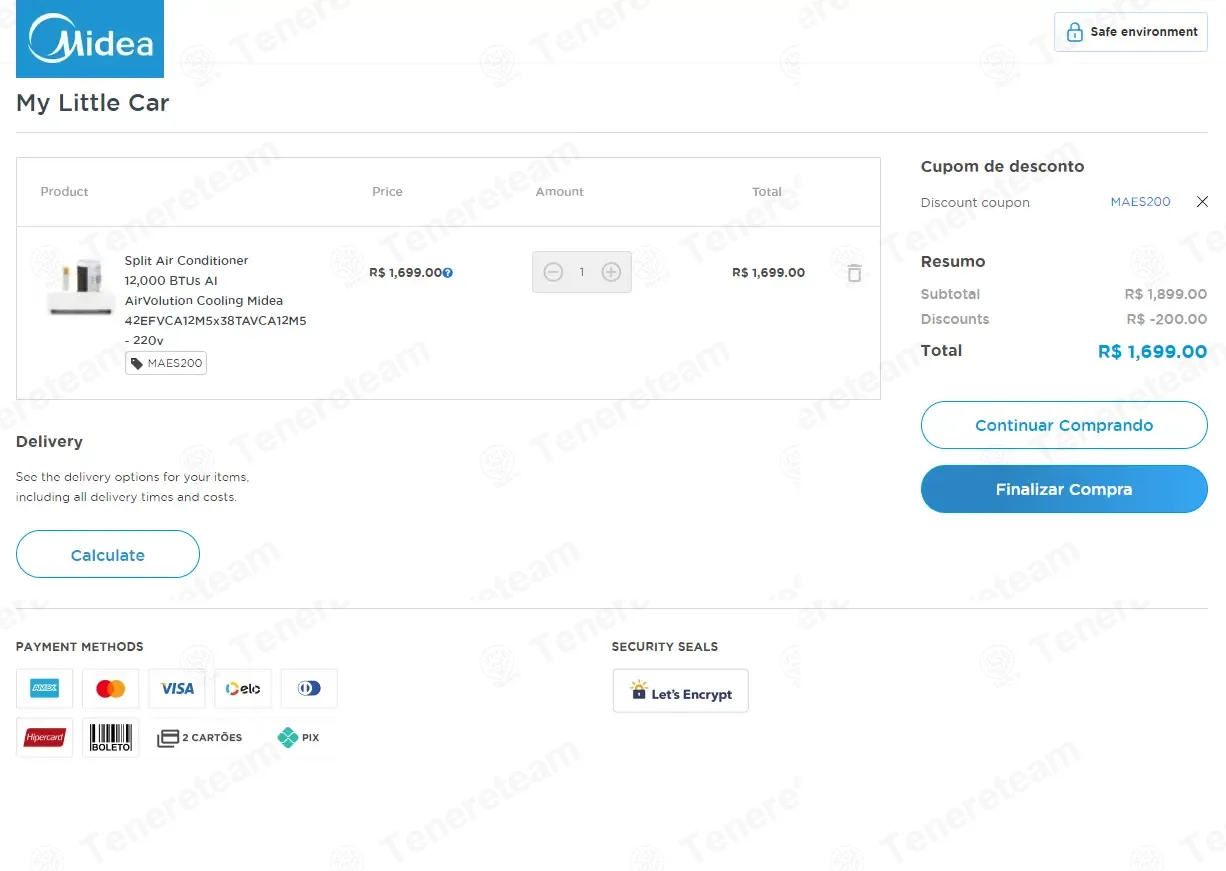Select the Diners Club payment icon
Image resolution: width=1226 pixels, height=871 pixels.
coord(309,688)
